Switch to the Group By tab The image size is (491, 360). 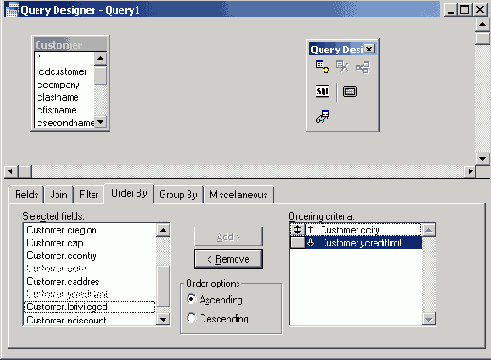pos(178,194)
